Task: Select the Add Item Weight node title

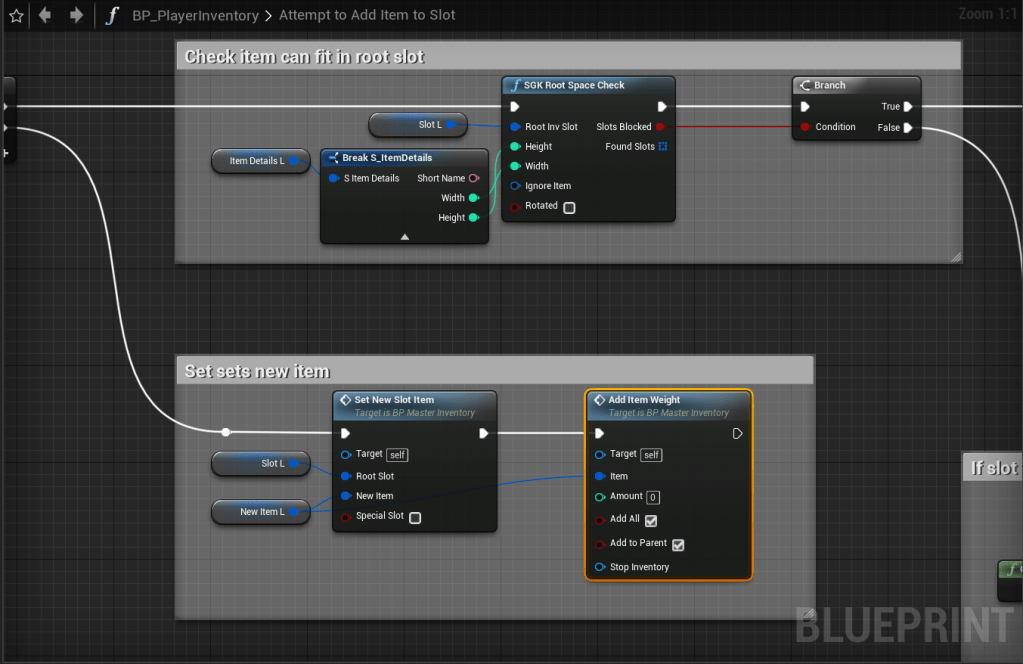Action: (x=644, y=400)
